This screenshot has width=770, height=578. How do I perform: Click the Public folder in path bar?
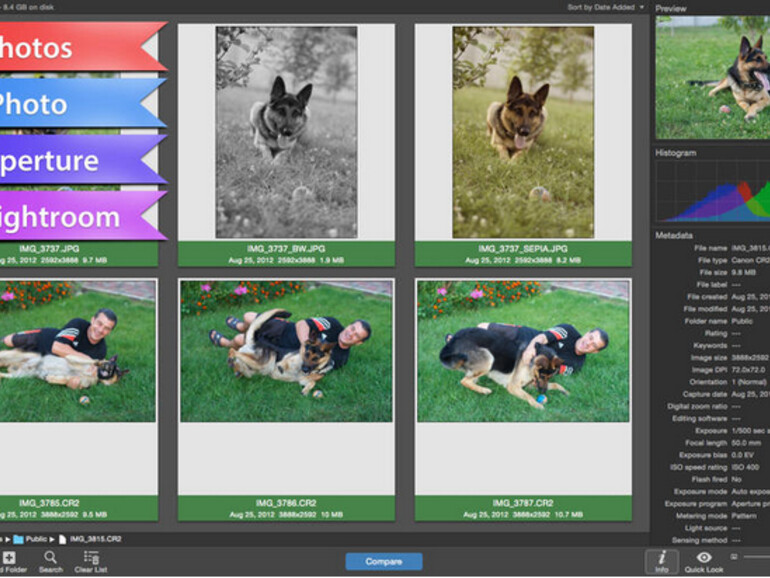[x=30, y=539]
